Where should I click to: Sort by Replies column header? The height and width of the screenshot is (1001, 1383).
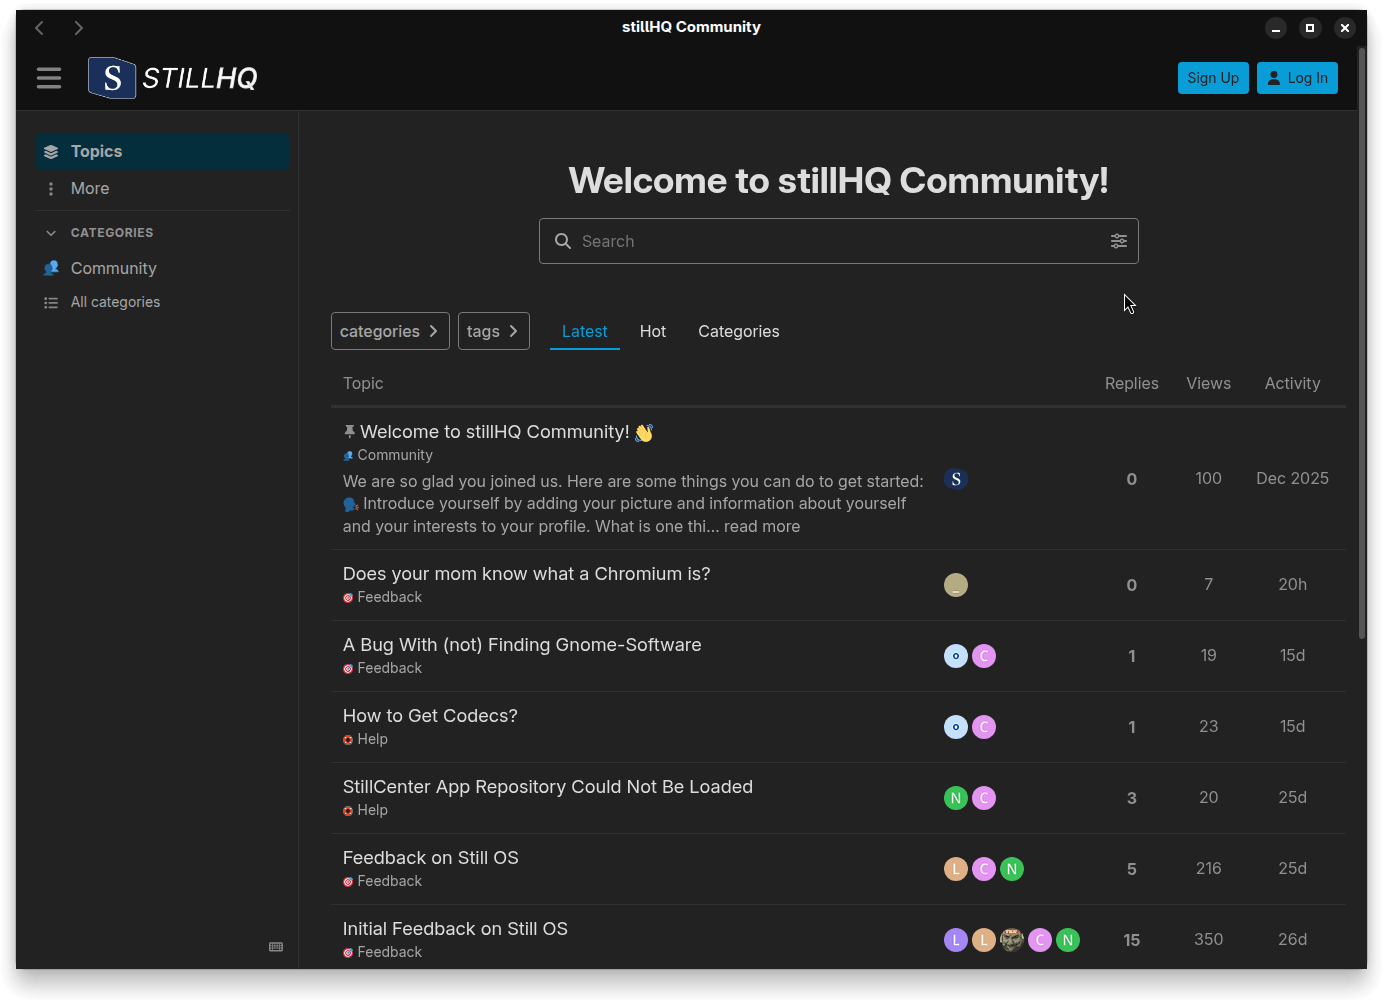point(1132,383)
